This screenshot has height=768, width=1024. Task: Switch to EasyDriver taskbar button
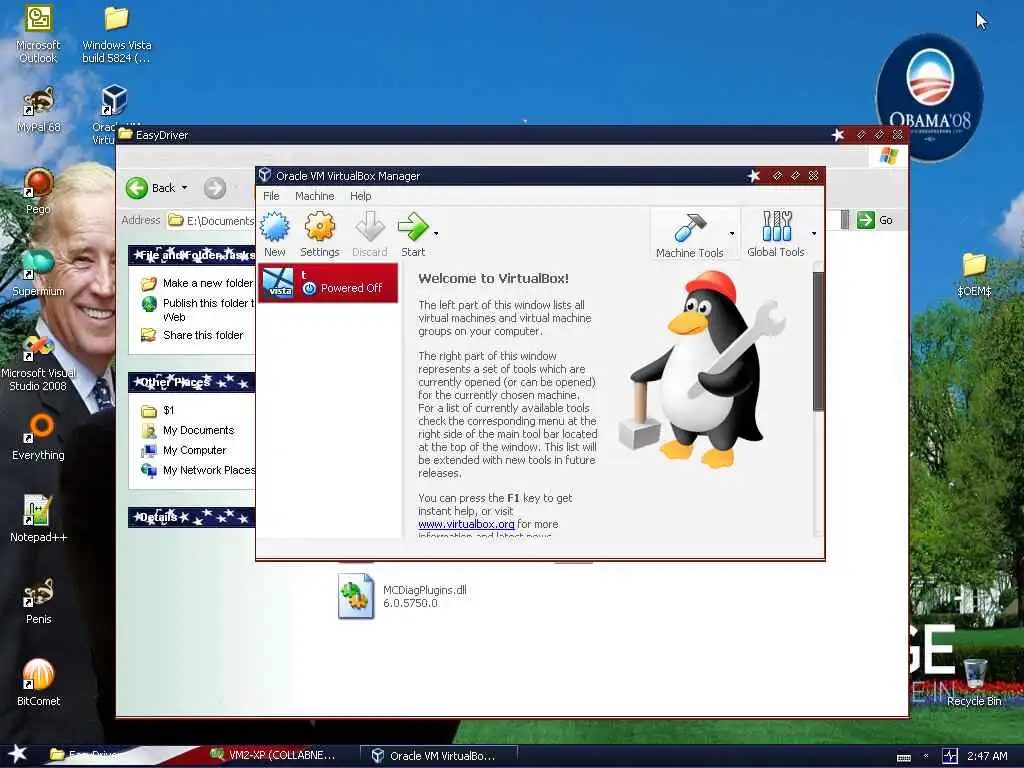[85, 755]
